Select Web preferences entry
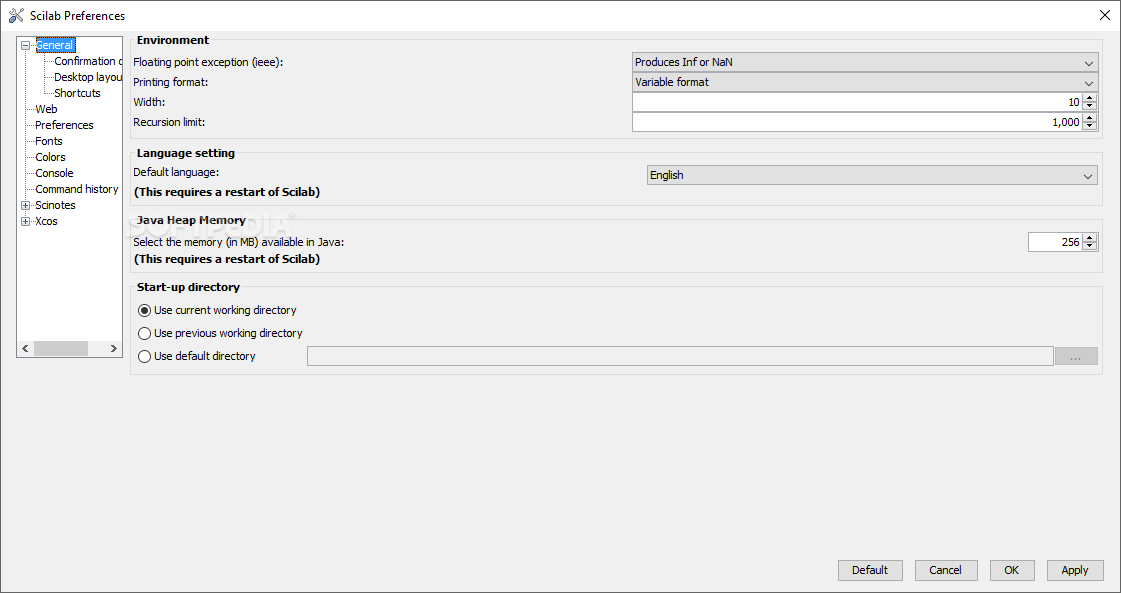This screenshot has height=593, width=1121. [x=46, y=109]
